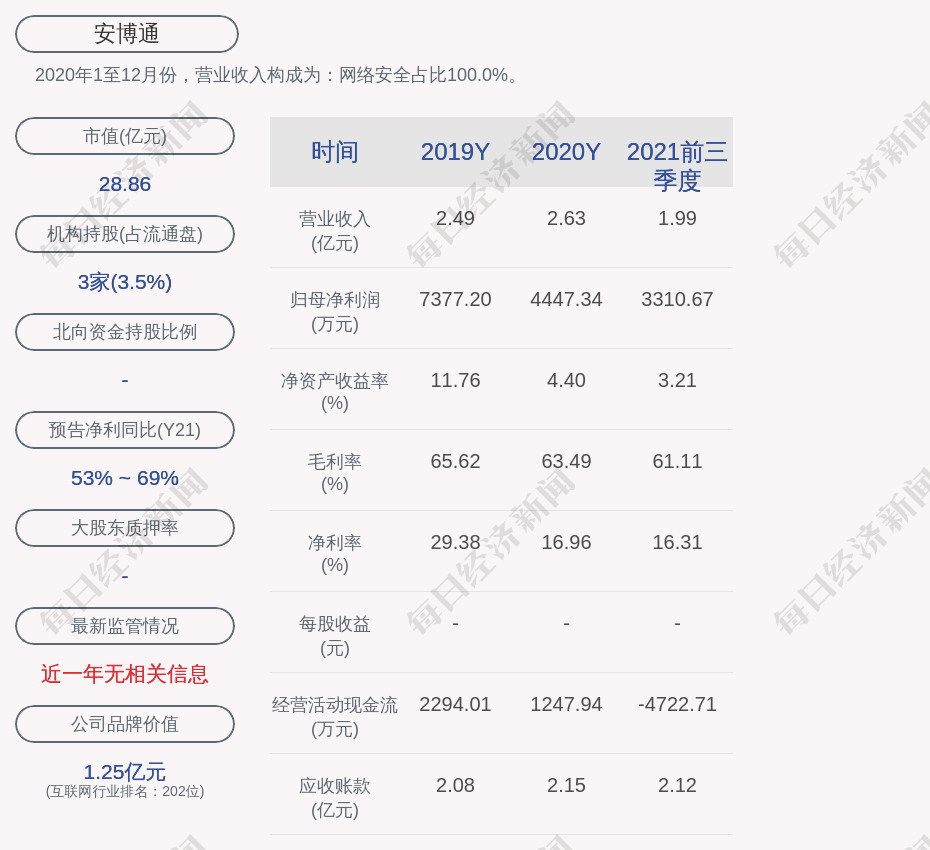
Task: Select the red text 近一年无相关信息
Action: tap(125, 674)
